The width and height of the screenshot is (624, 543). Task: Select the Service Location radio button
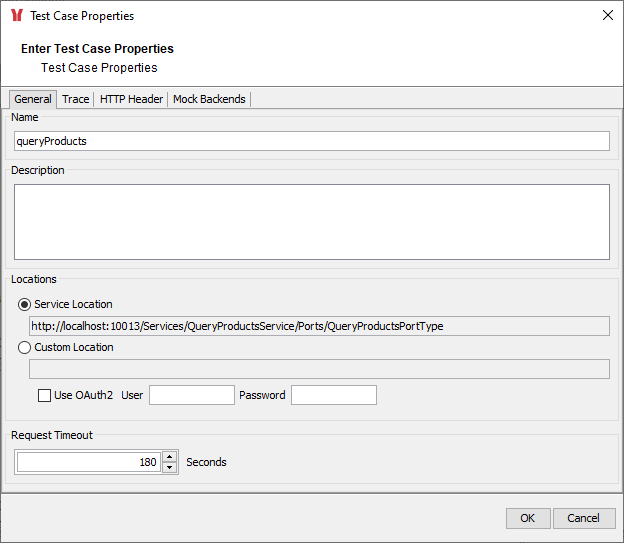[25, 304]
